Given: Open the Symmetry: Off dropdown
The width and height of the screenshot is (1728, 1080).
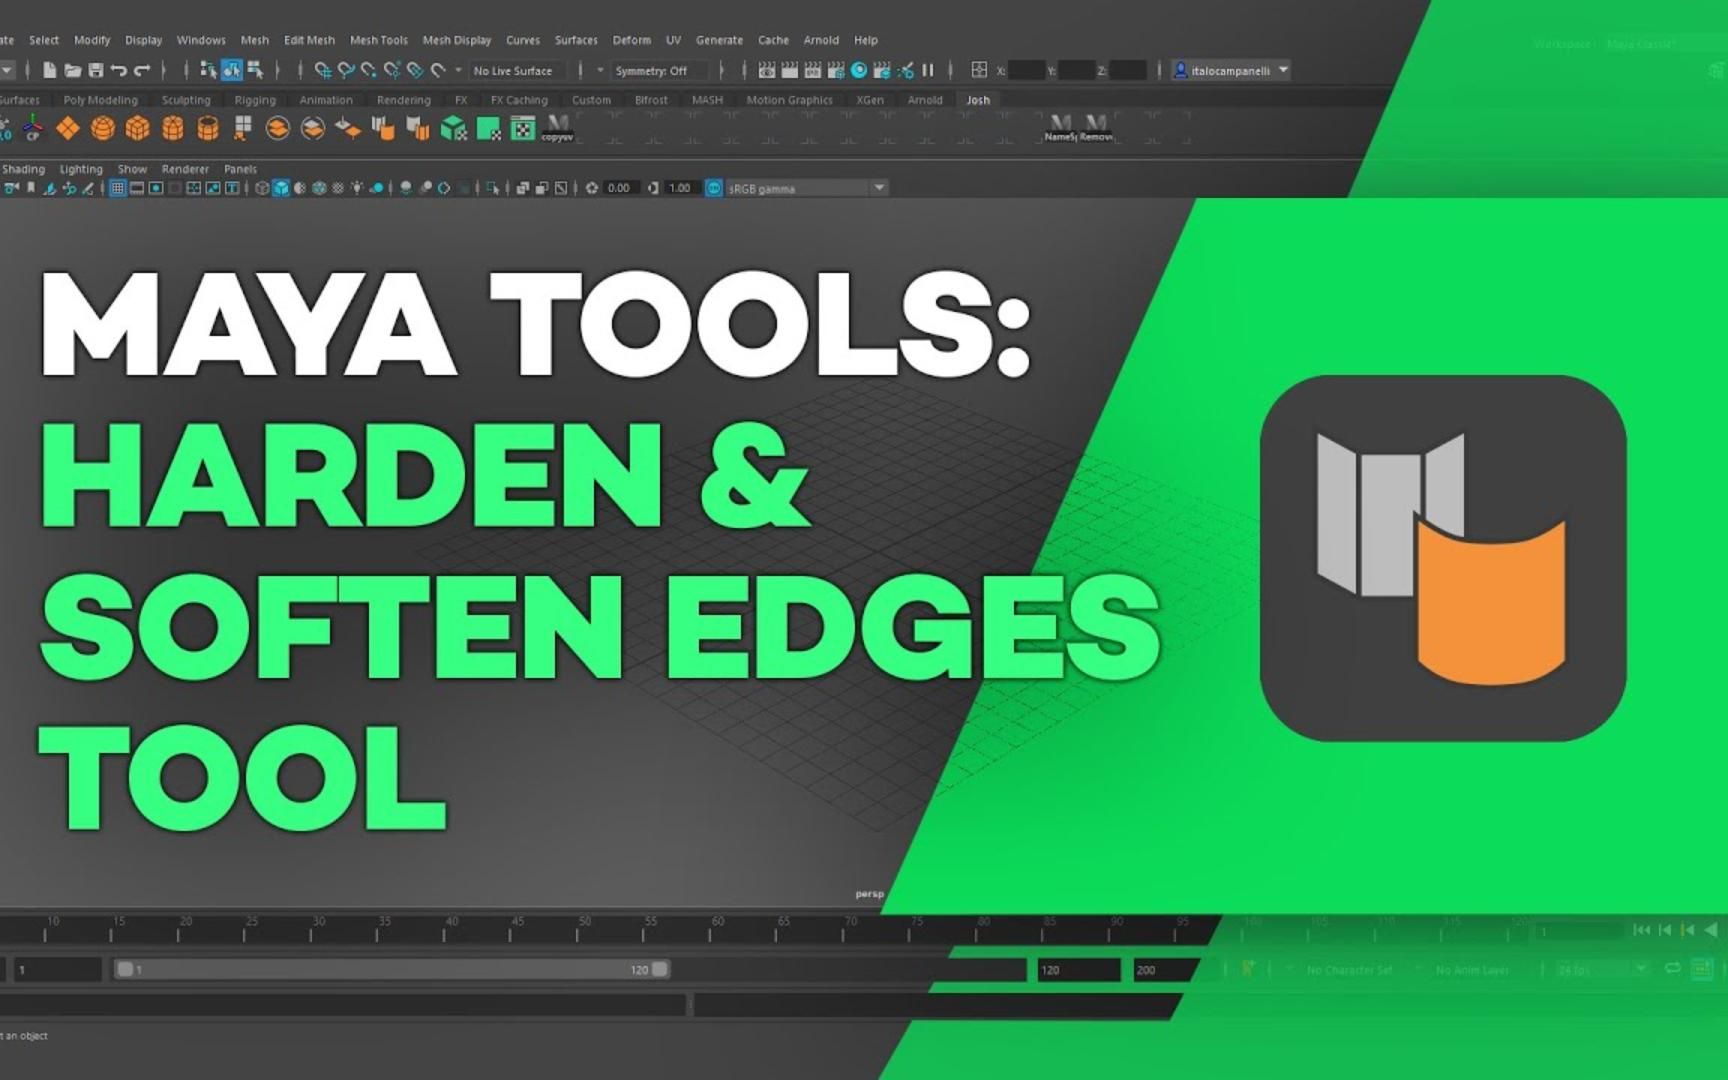Looking at the screenshot, I should pyautogui.click(x=660, y=70).
